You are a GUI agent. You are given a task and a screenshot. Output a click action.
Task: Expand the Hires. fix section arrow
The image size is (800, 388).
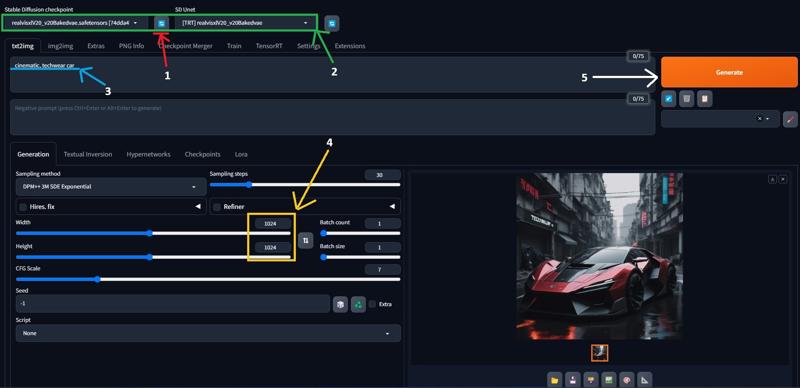(198, 207)
